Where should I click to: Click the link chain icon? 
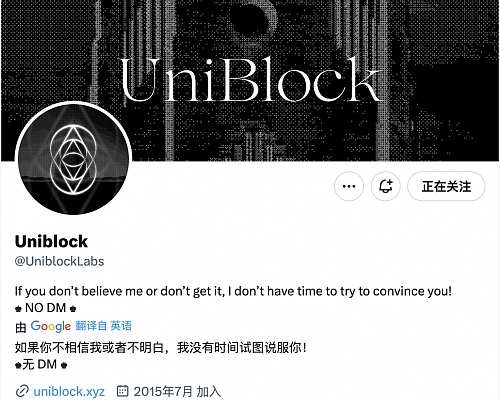click(22, 391)
